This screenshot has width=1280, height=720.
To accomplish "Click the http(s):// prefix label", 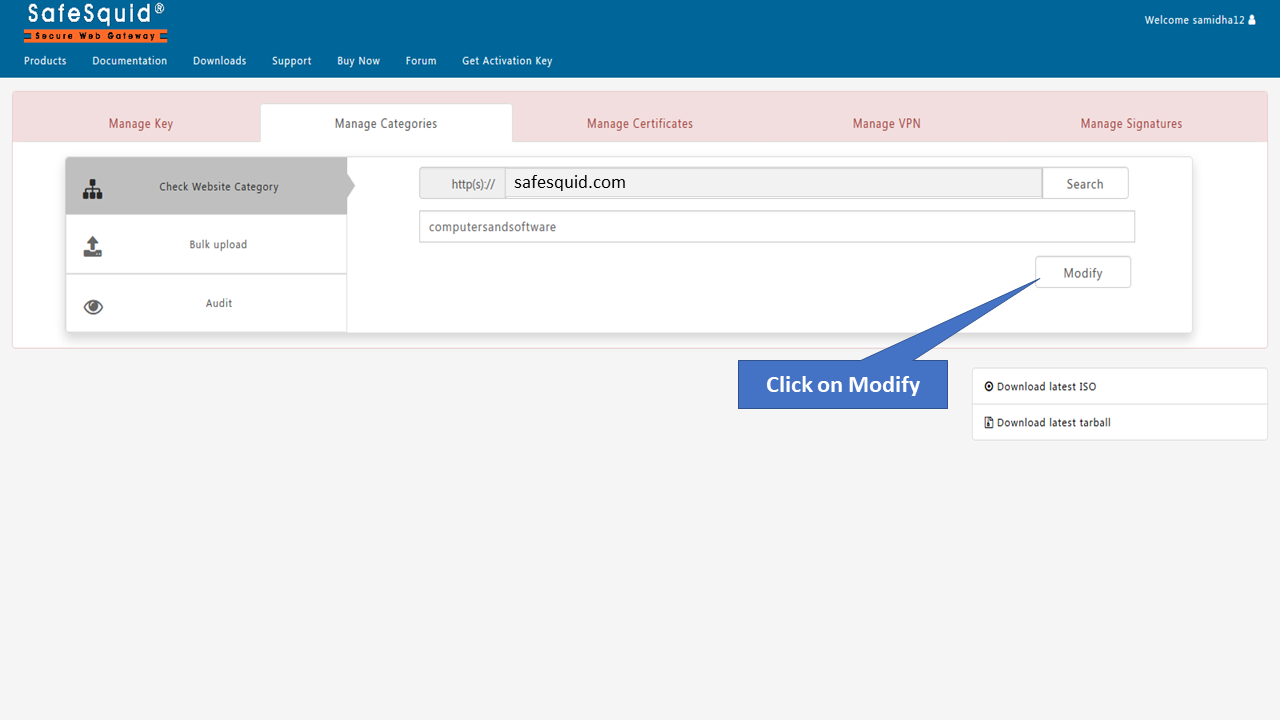I will pyautogui.click(x=462, y=184).
